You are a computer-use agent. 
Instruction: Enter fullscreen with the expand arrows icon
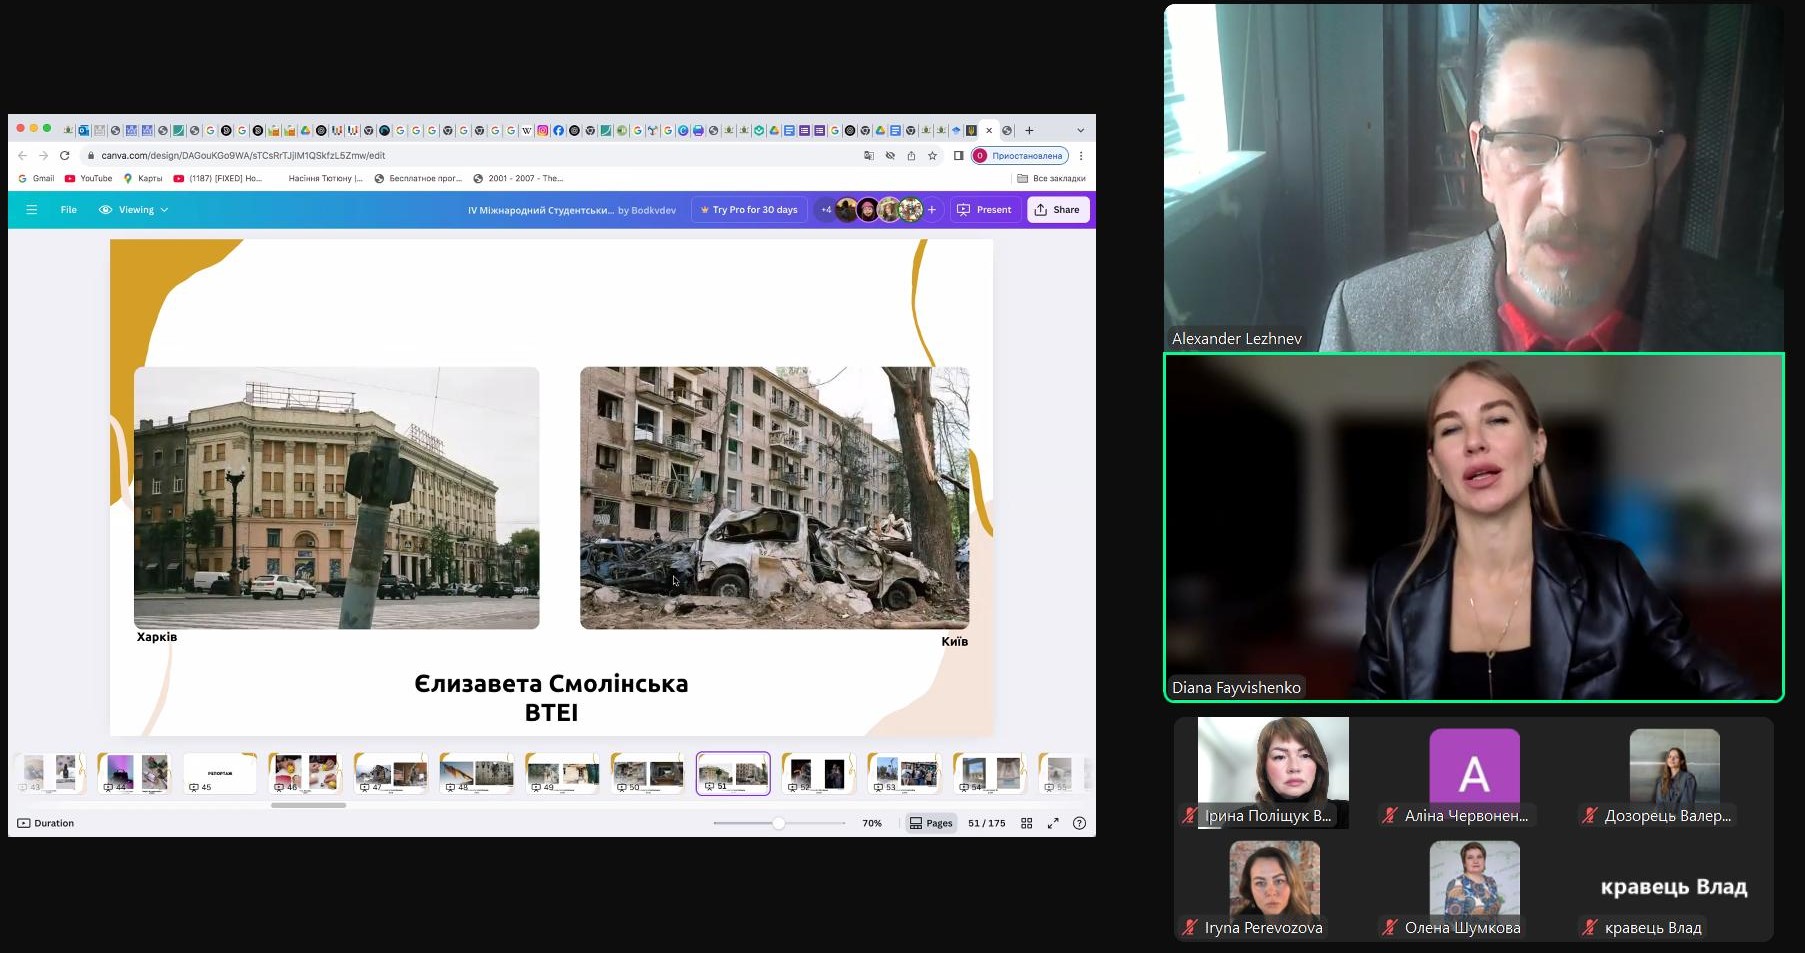pos(1053,823)
